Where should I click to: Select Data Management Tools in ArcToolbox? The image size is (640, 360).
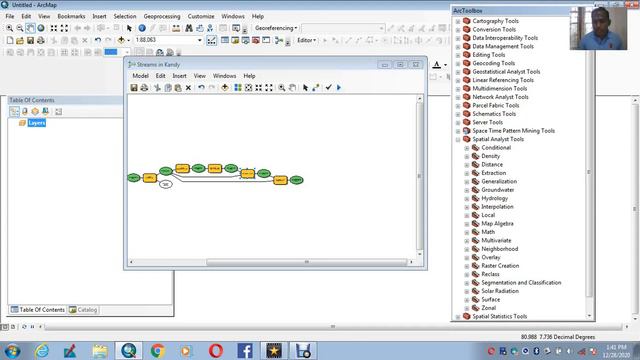503,47
